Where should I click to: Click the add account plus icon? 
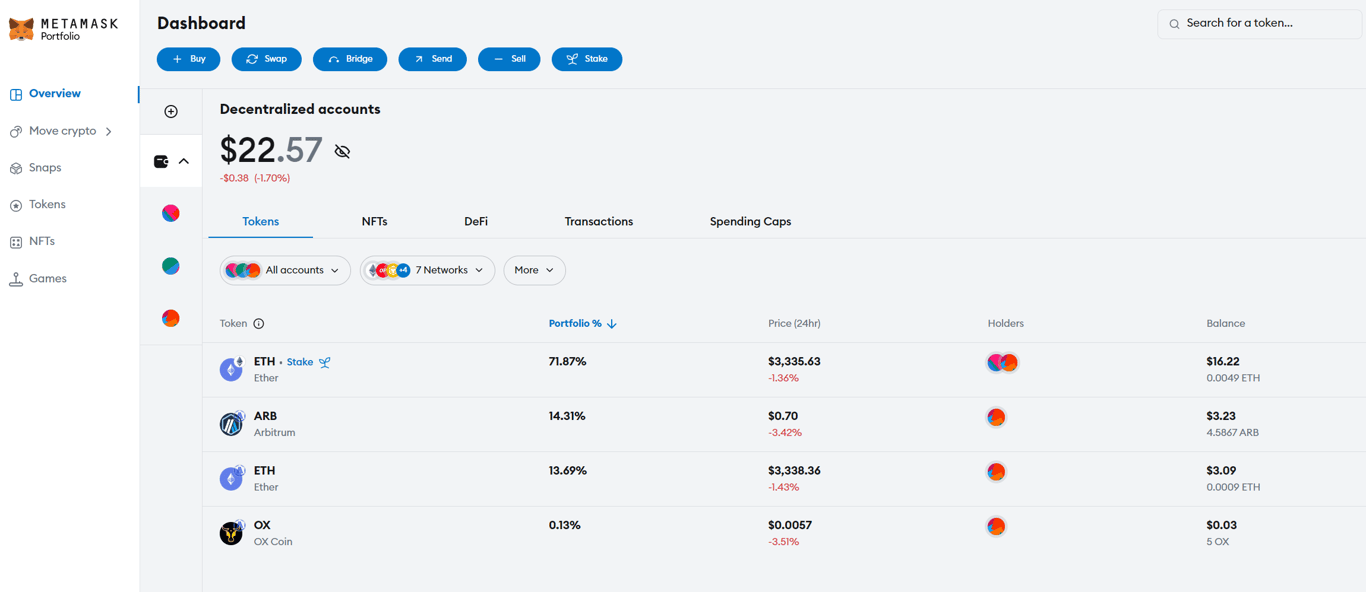170,111
